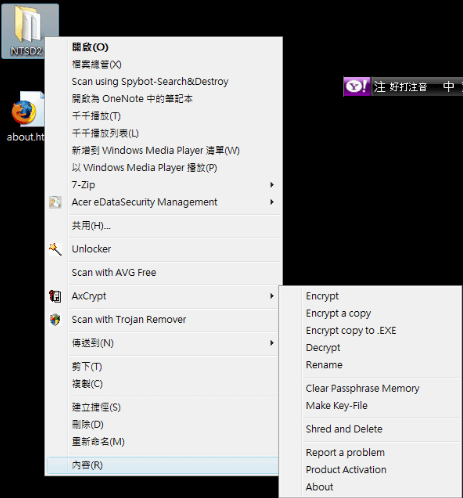This screenshot has width=463, height=498.
Task: Choose 建立捷徑(S) menu item
Action: [x=164, y=407]
